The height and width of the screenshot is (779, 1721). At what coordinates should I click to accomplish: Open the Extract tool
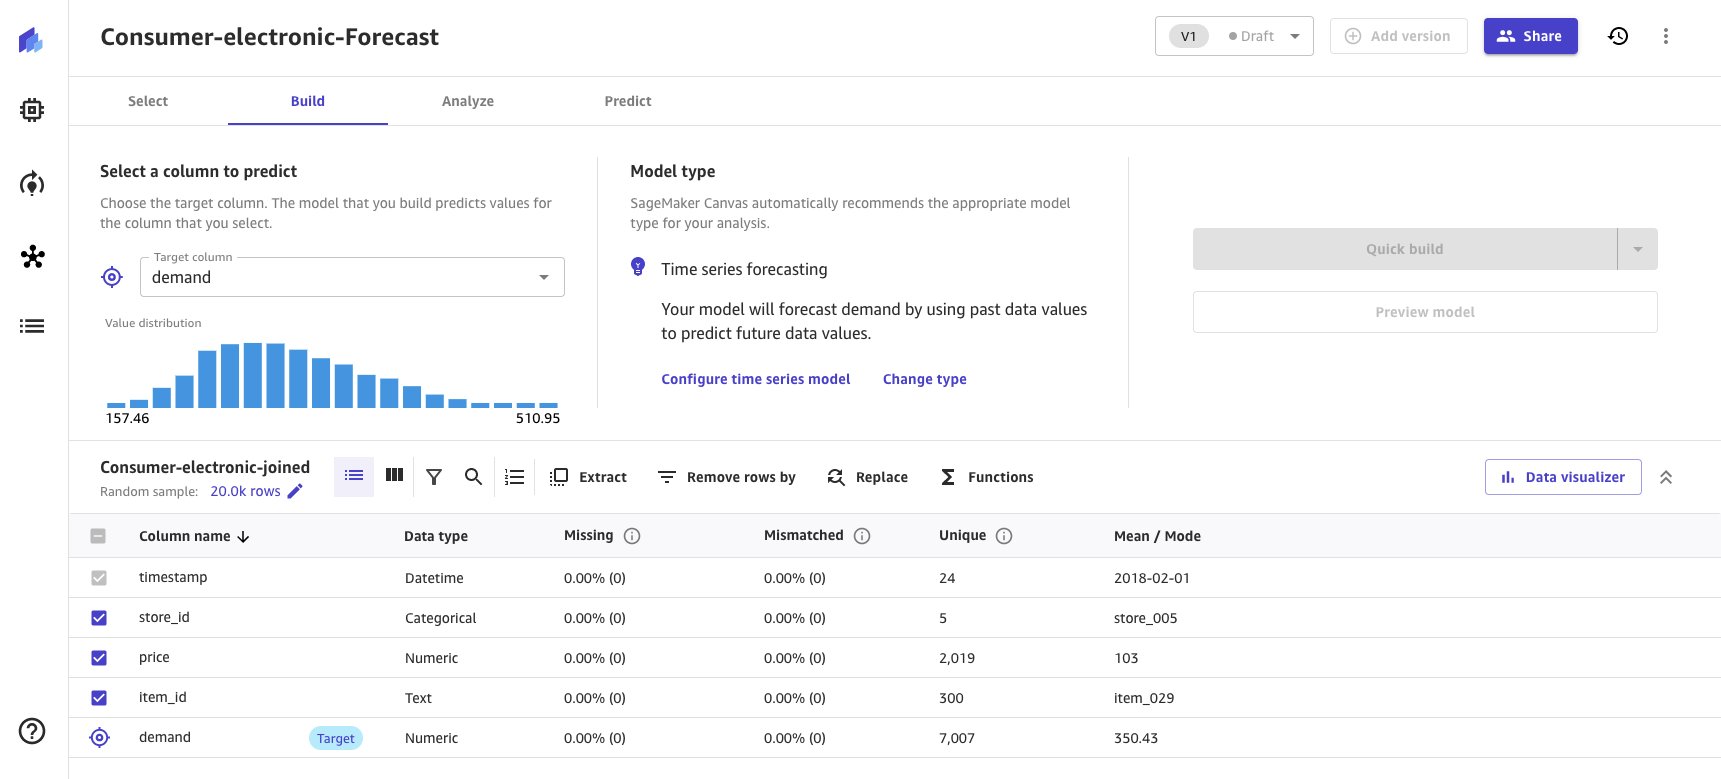coord(589,477)
